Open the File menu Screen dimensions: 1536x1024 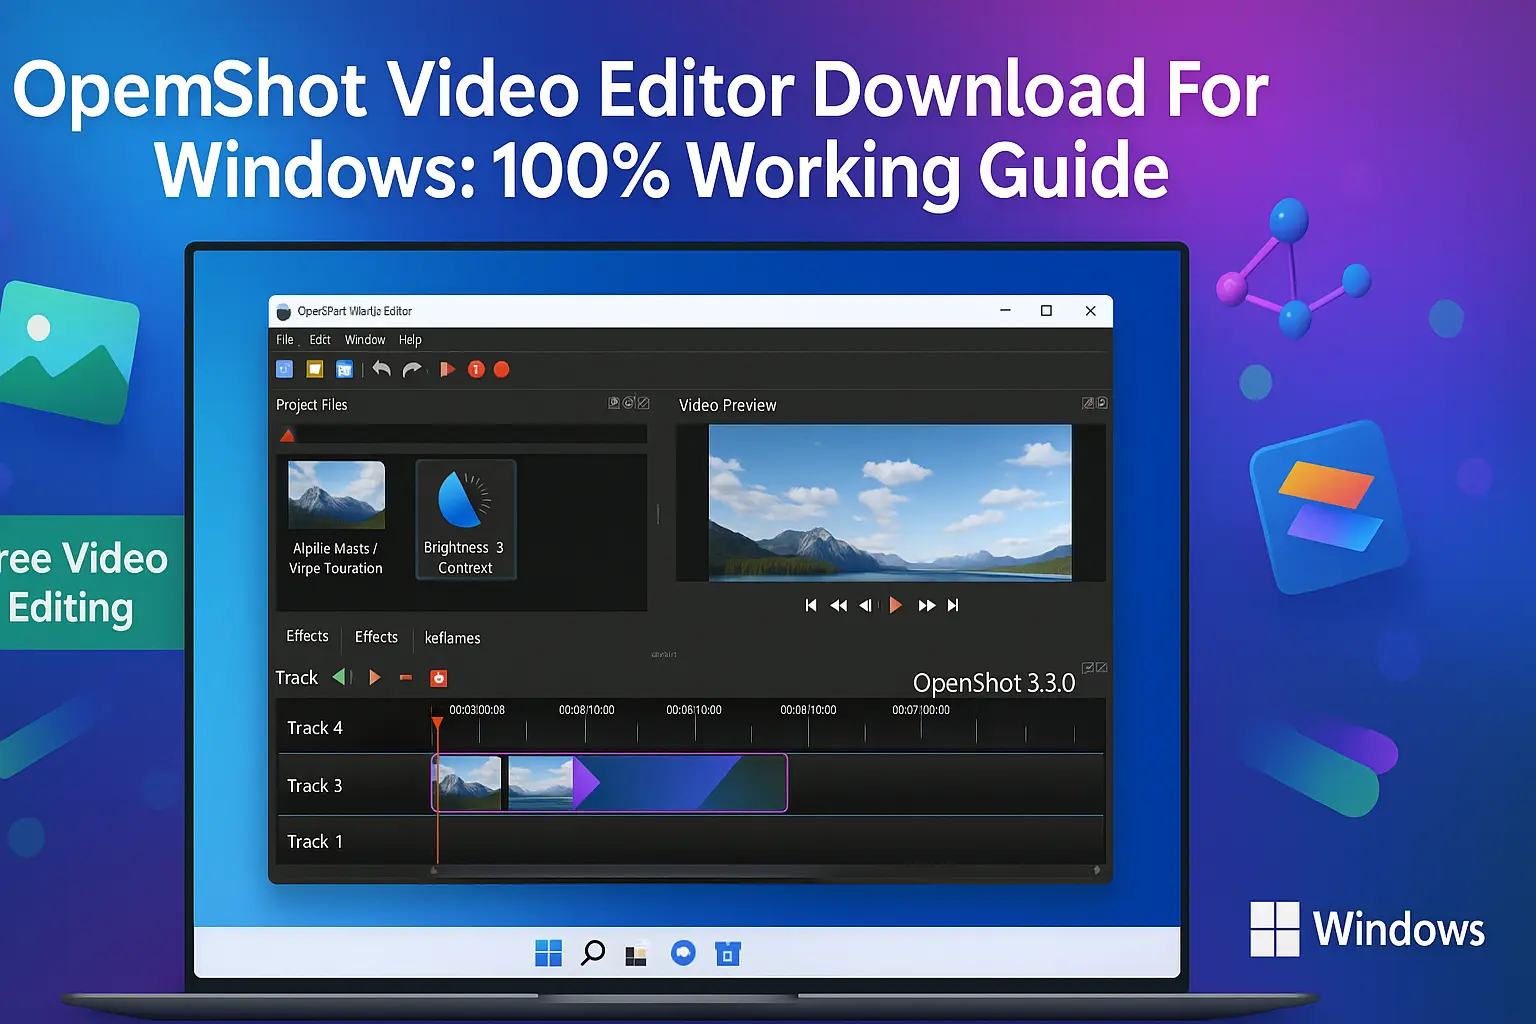coord(285,340)
